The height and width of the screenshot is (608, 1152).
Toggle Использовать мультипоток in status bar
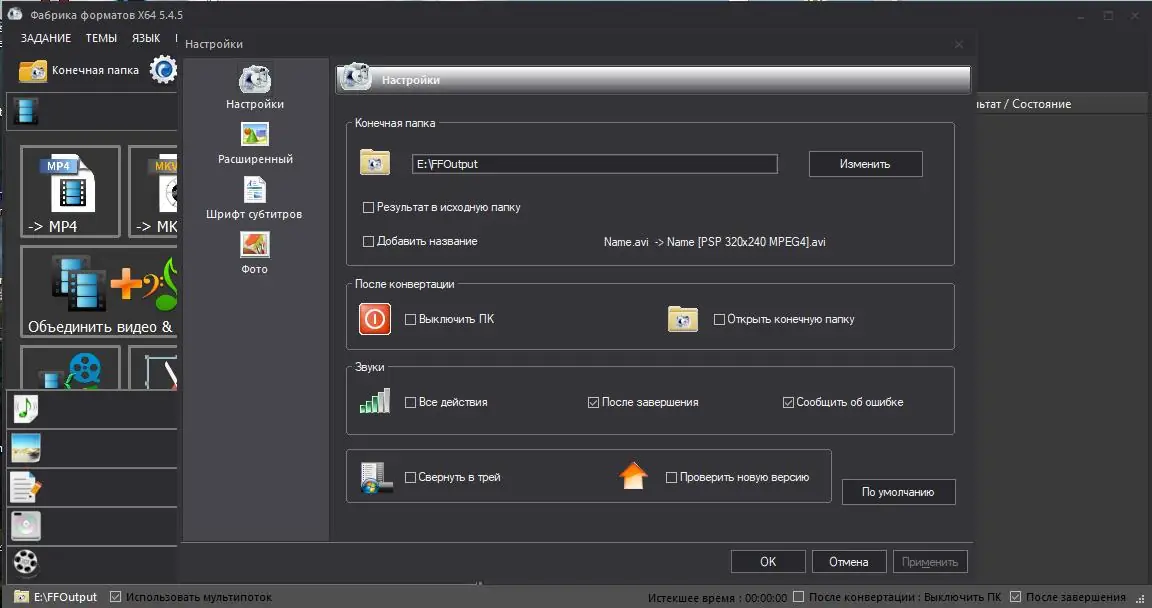click(115, 597)
